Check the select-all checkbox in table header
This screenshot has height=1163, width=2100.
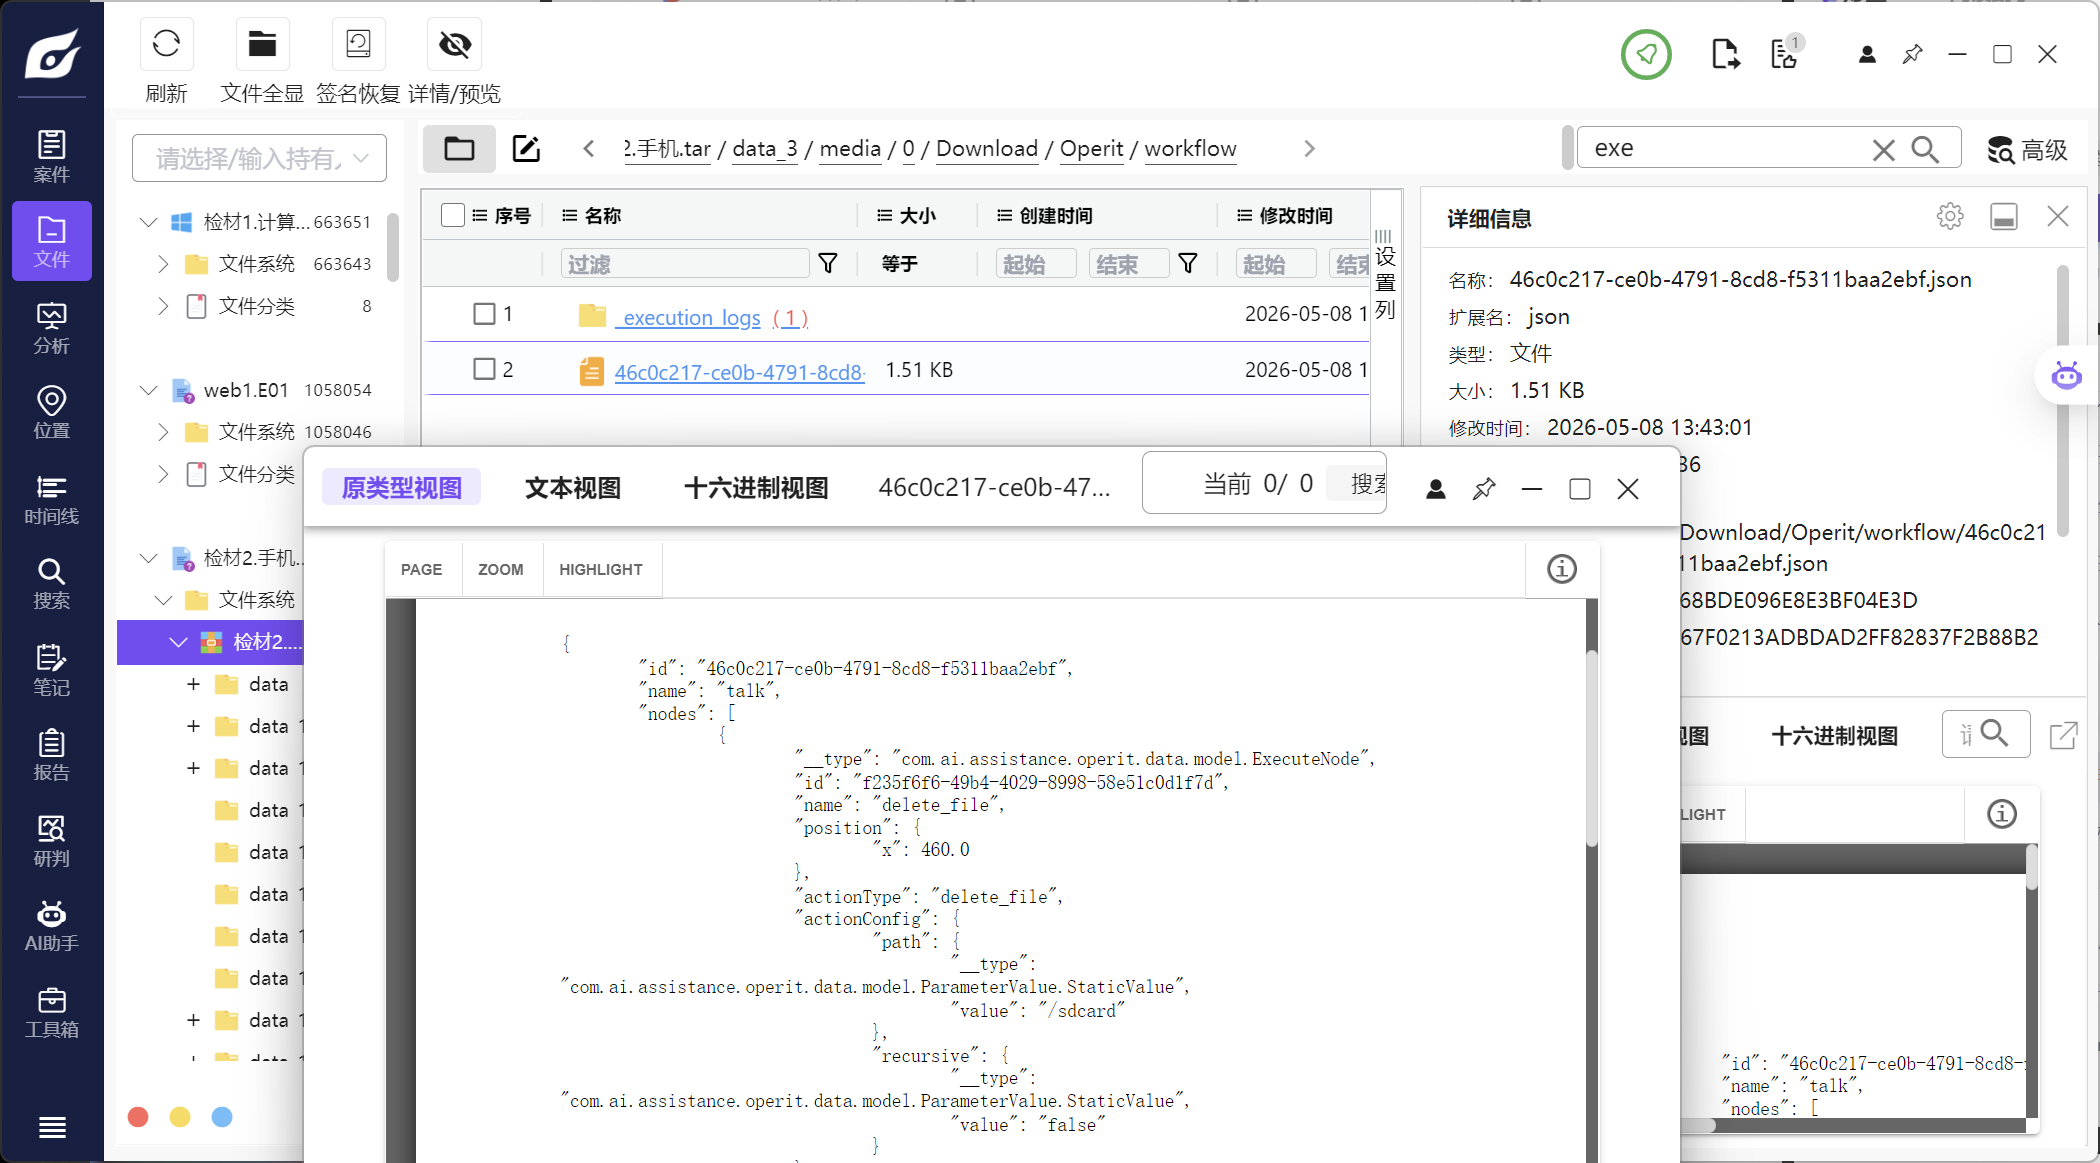(453, 215)
